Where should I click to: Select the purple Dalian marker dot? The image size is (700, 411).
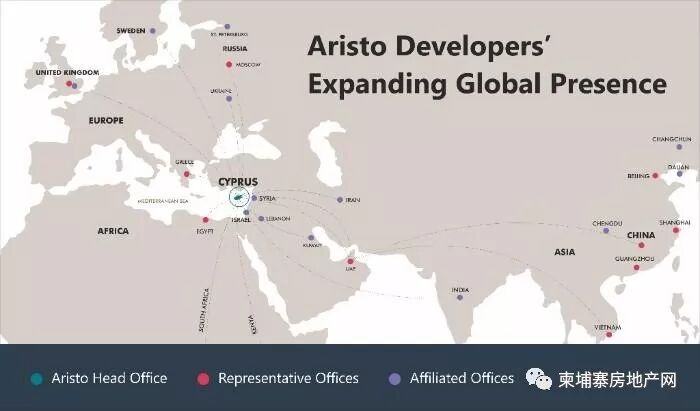click(679, 174)
